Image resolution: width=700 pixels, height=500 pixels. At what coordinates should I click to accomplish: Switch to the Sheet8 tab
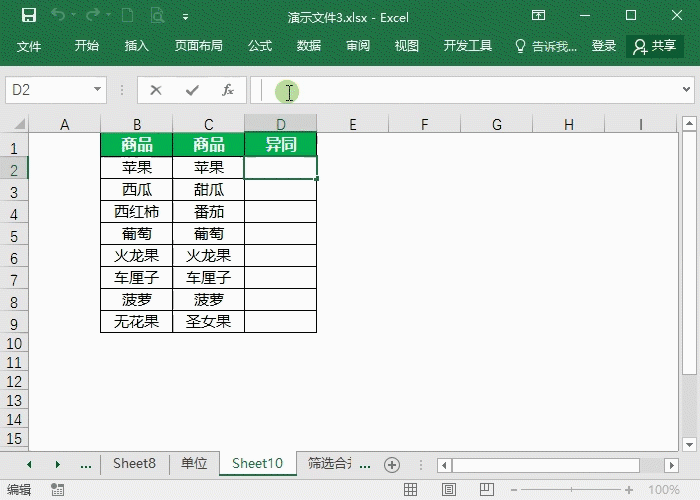134,463
